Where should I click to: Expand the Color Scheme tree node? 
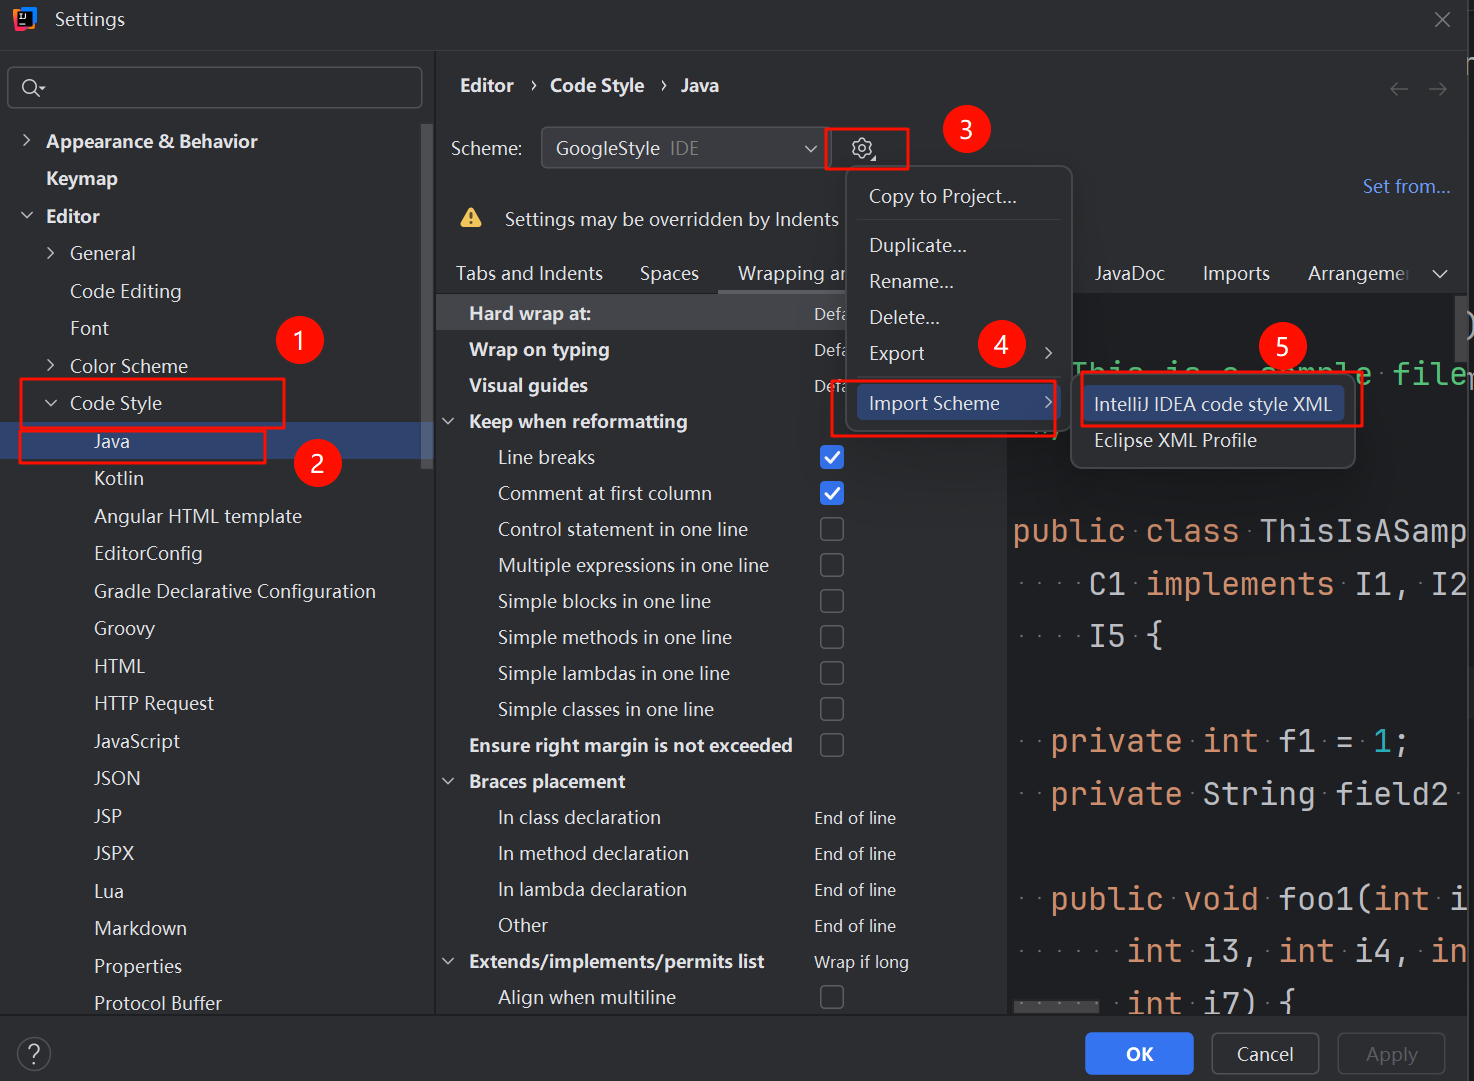pyautogui.click(x=50, y=366)
